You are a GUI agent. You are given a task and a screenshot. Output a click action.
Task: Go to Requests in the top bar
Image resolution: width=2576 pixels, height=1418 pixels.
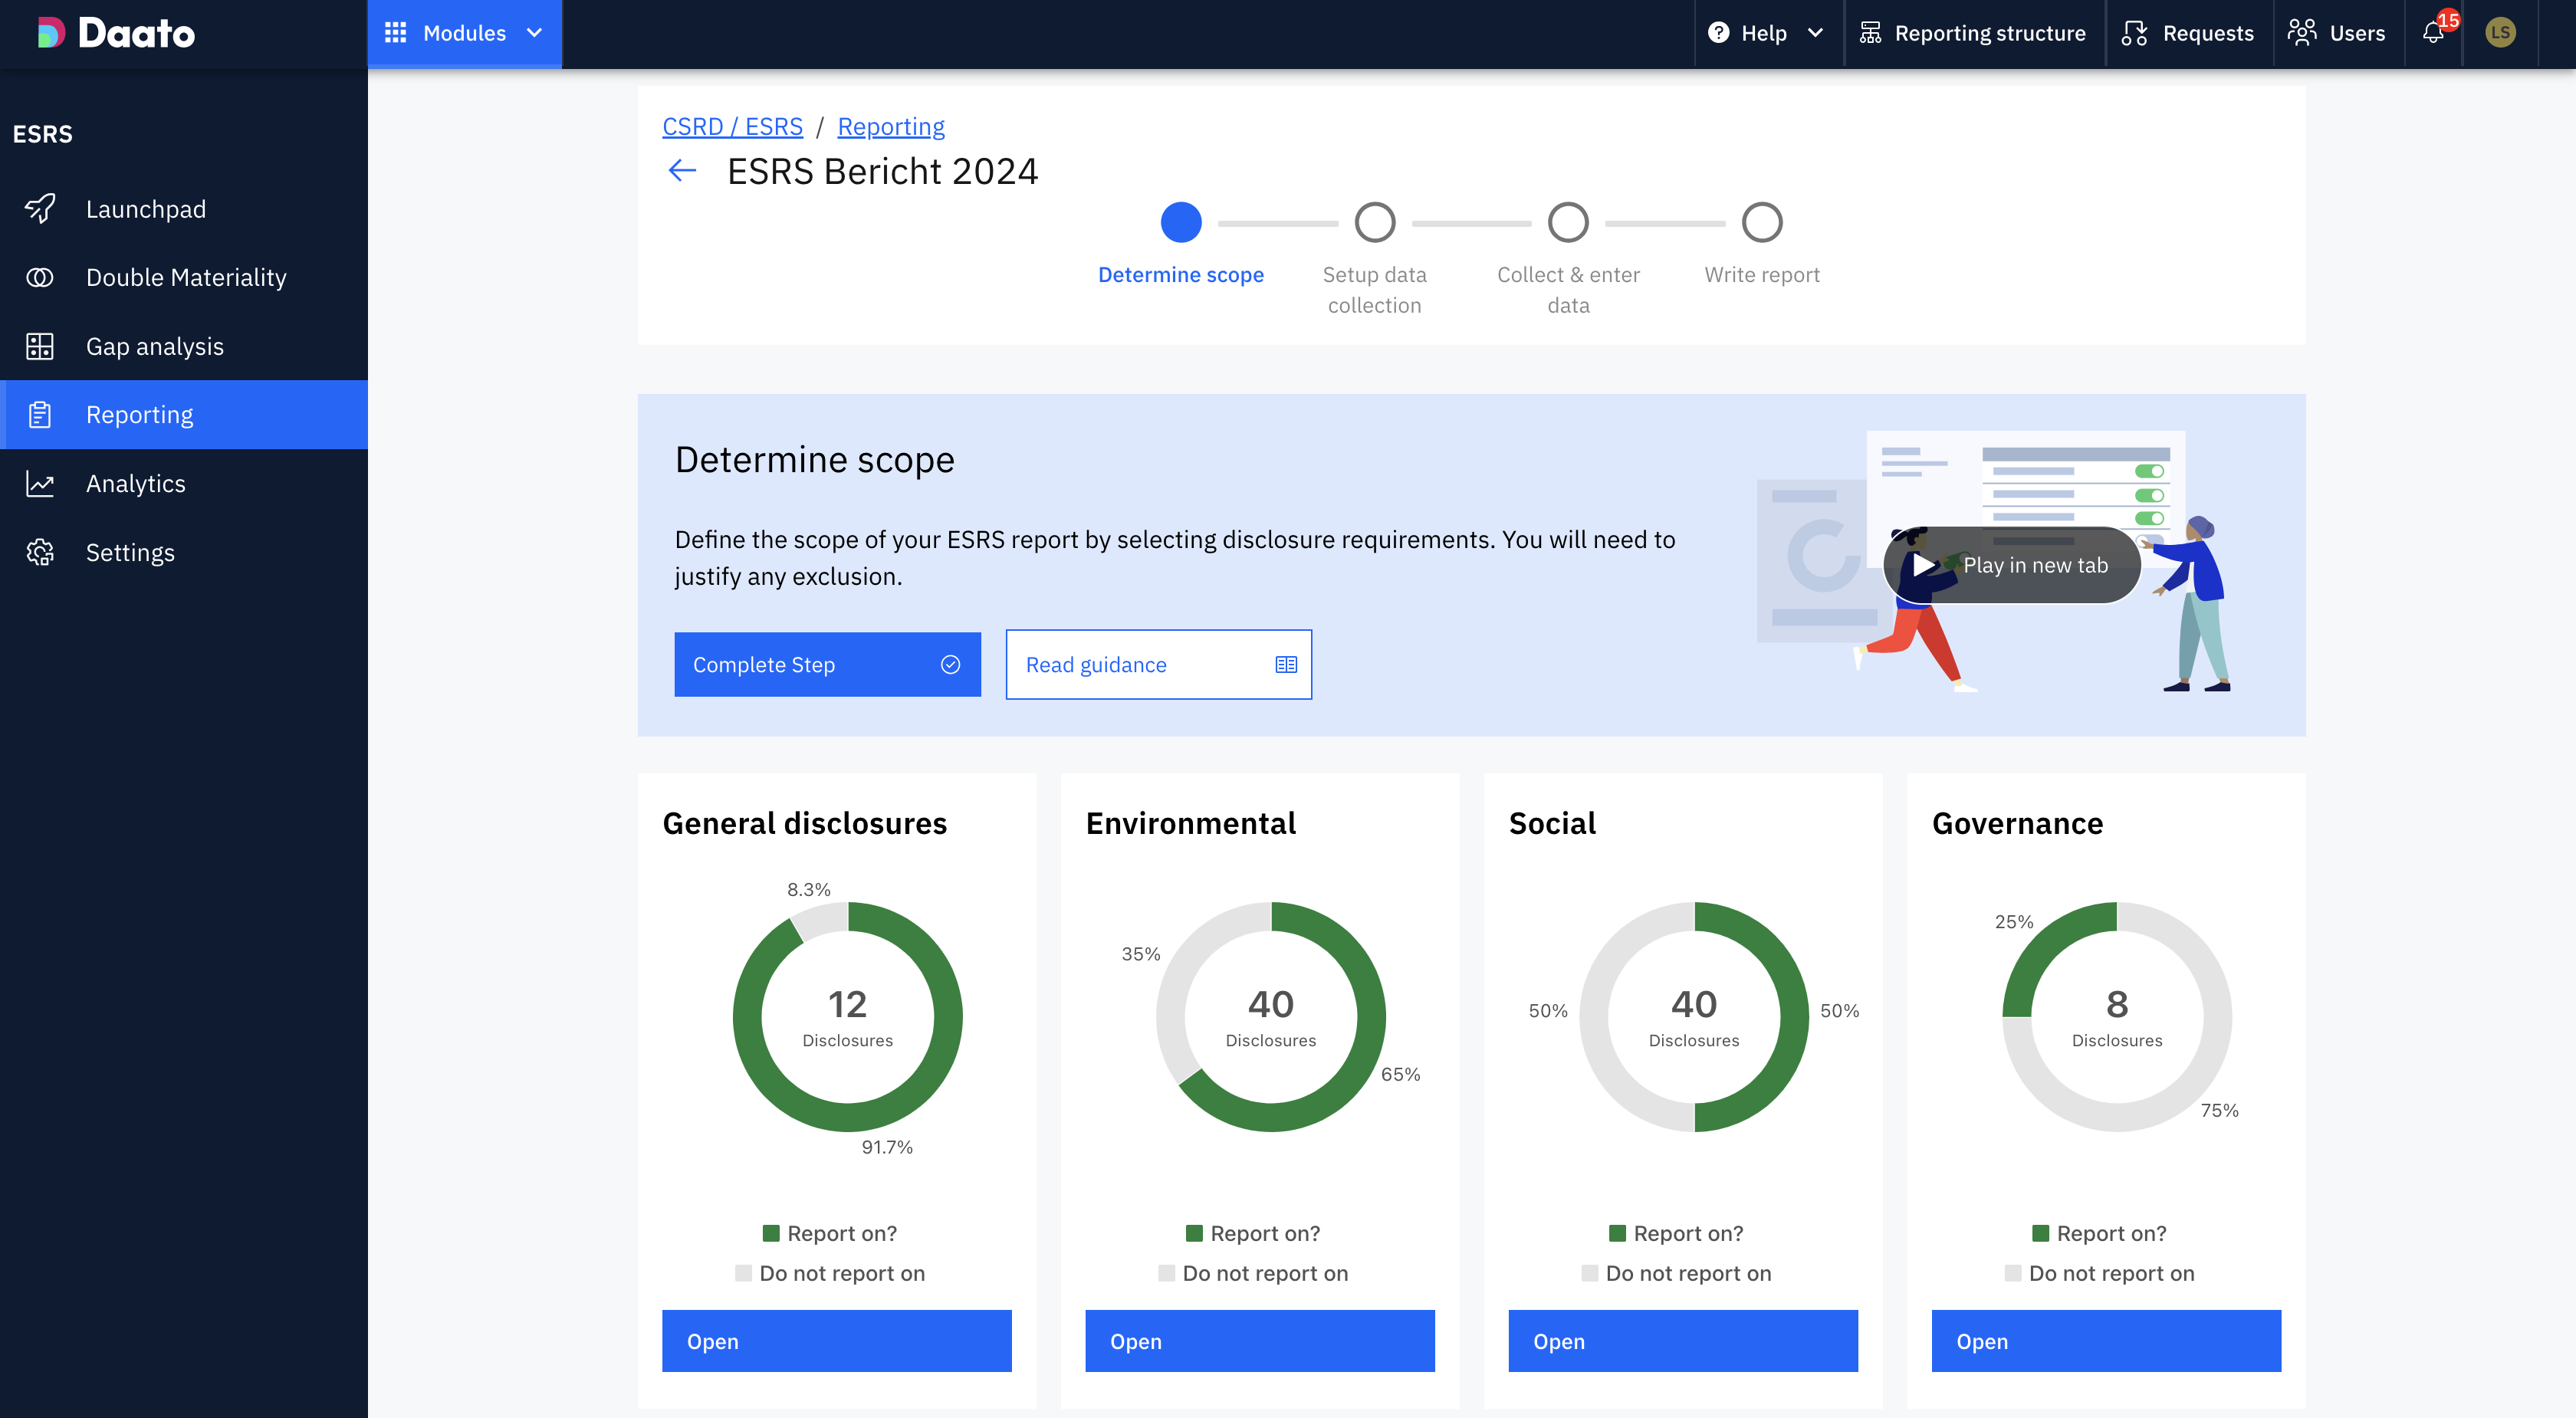2188,33
